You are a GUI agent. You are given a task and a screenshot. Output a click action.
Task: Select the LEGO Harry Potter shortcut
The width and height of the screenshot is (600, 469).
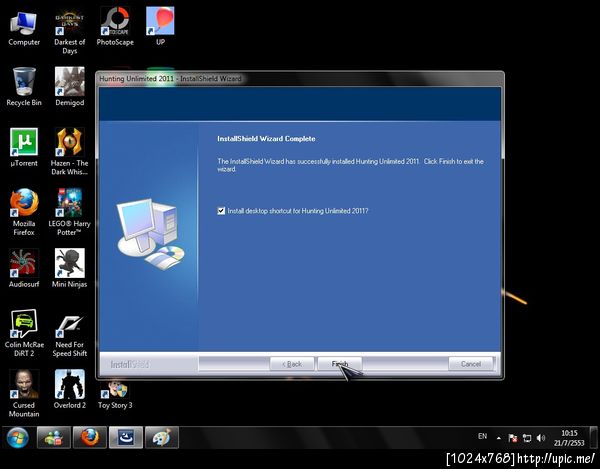pos(70,212)
